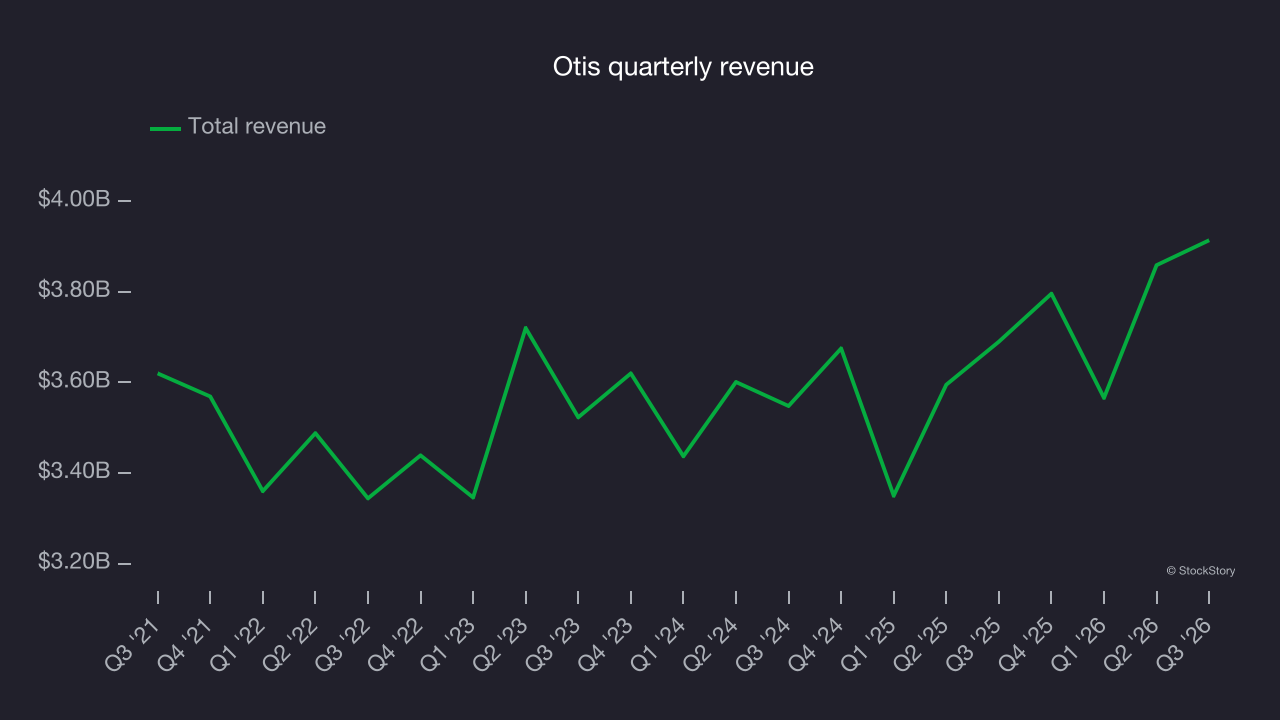Click the Q1 '22 x-axis label

click(238, 643)
